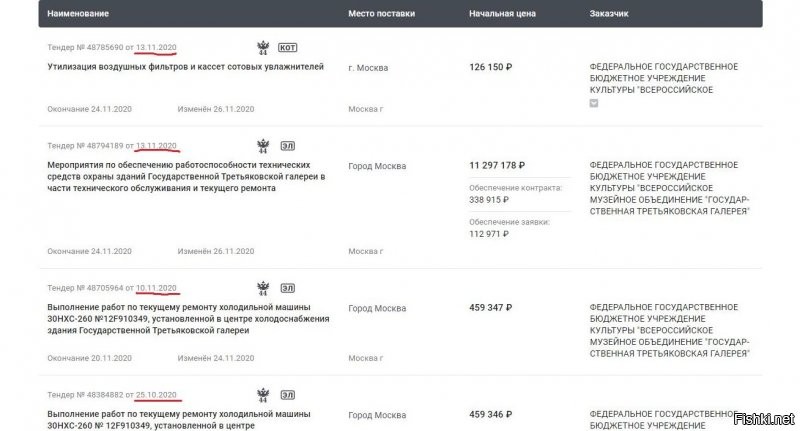Sort by the Начальная цена column header
Image resolution: width=800 pixels, height=431 pixels.
(x=503, y=14)
